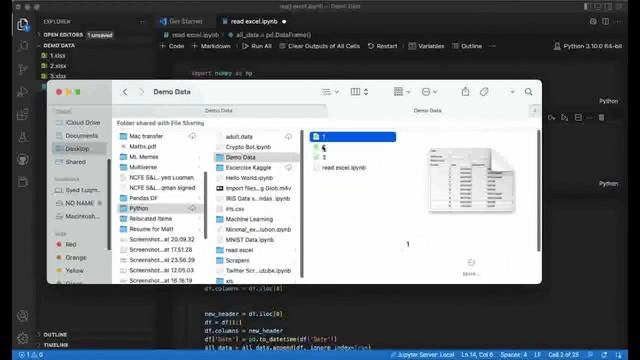The image size is (640, 360).
Task: Open Extensions view in VS Code
Action: pyautogui.click(x=23, y=114)
